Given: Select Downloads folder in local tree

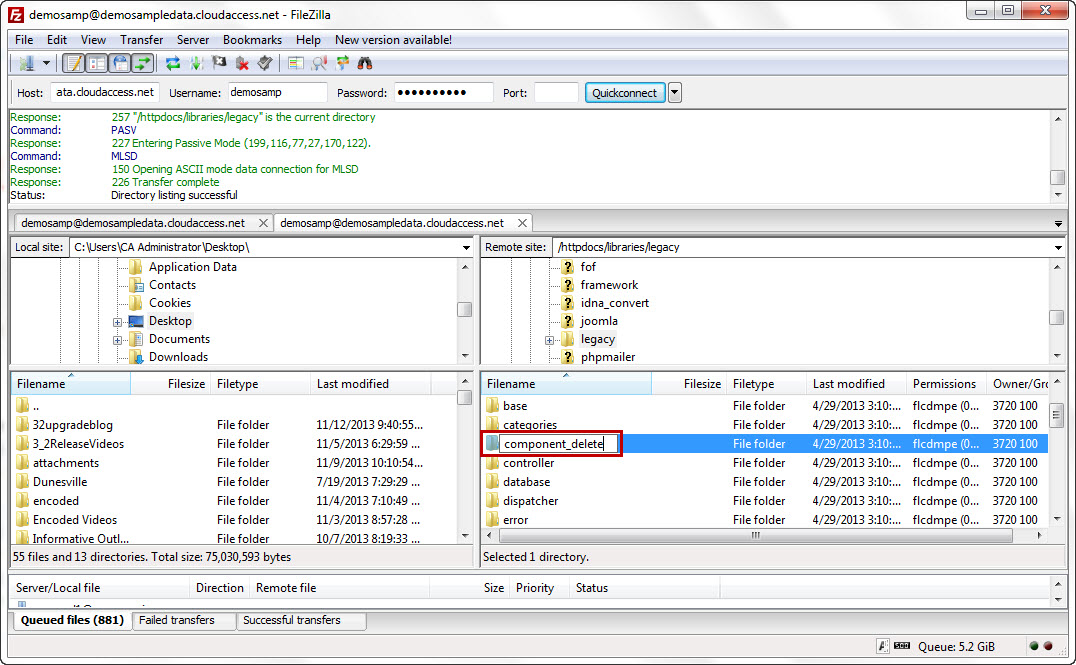Looking at the screenshot, I should click(x=178, y=357).
